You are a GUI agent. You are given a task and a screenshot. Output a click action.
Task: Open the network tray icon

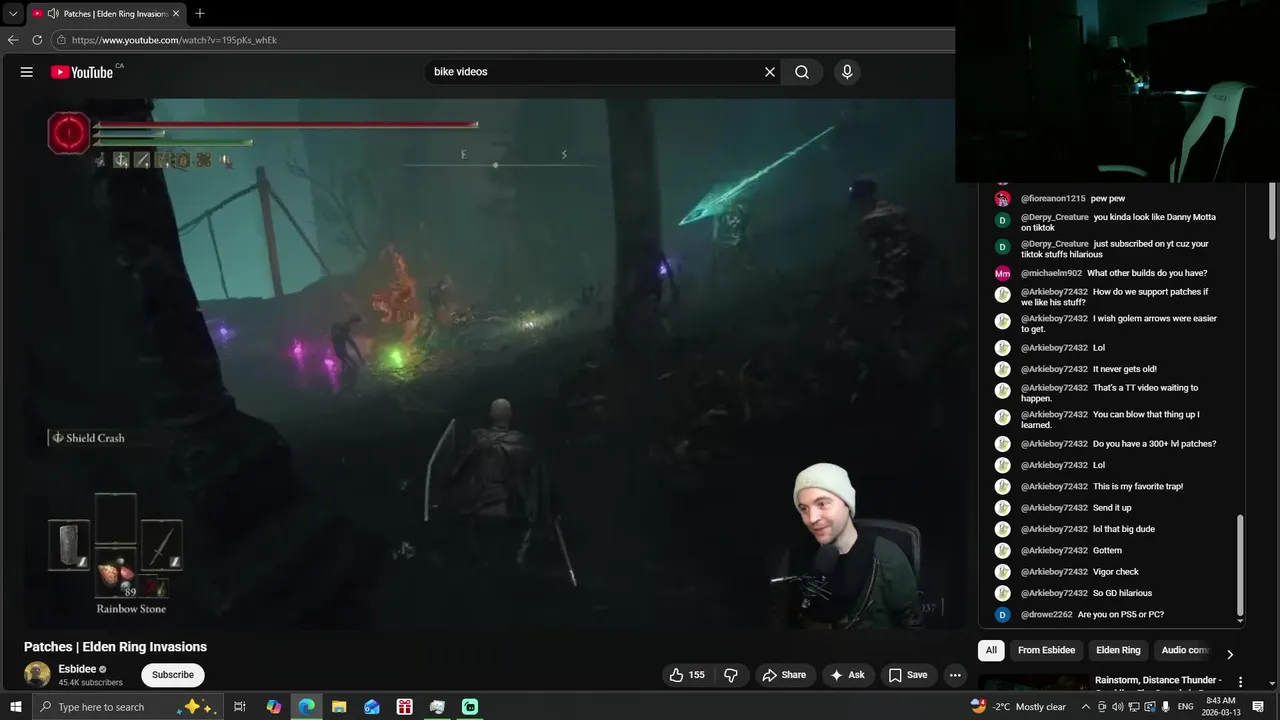coord(1134,707)
